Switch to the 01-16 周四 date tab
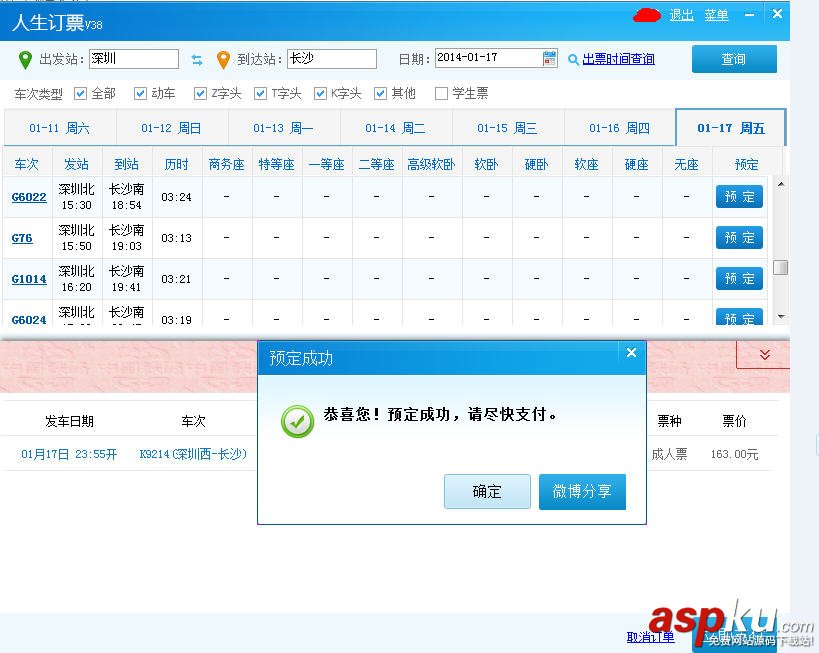 (619, 128)
